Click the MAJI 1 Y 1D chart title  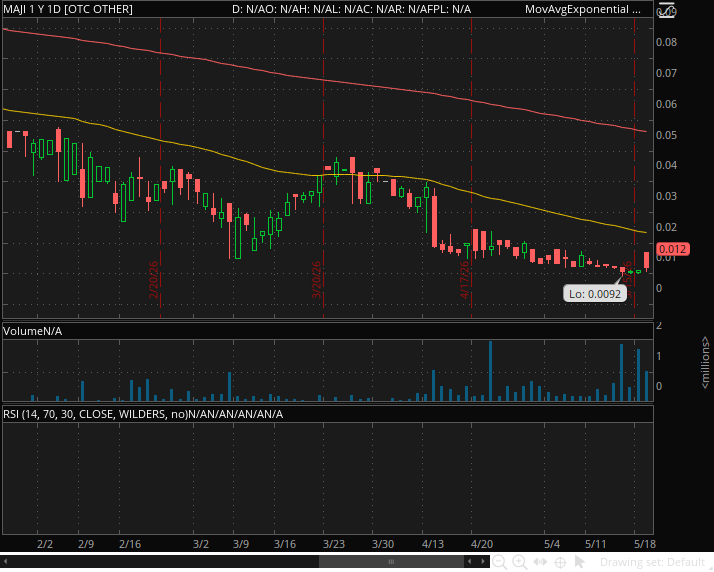point(68,9)
